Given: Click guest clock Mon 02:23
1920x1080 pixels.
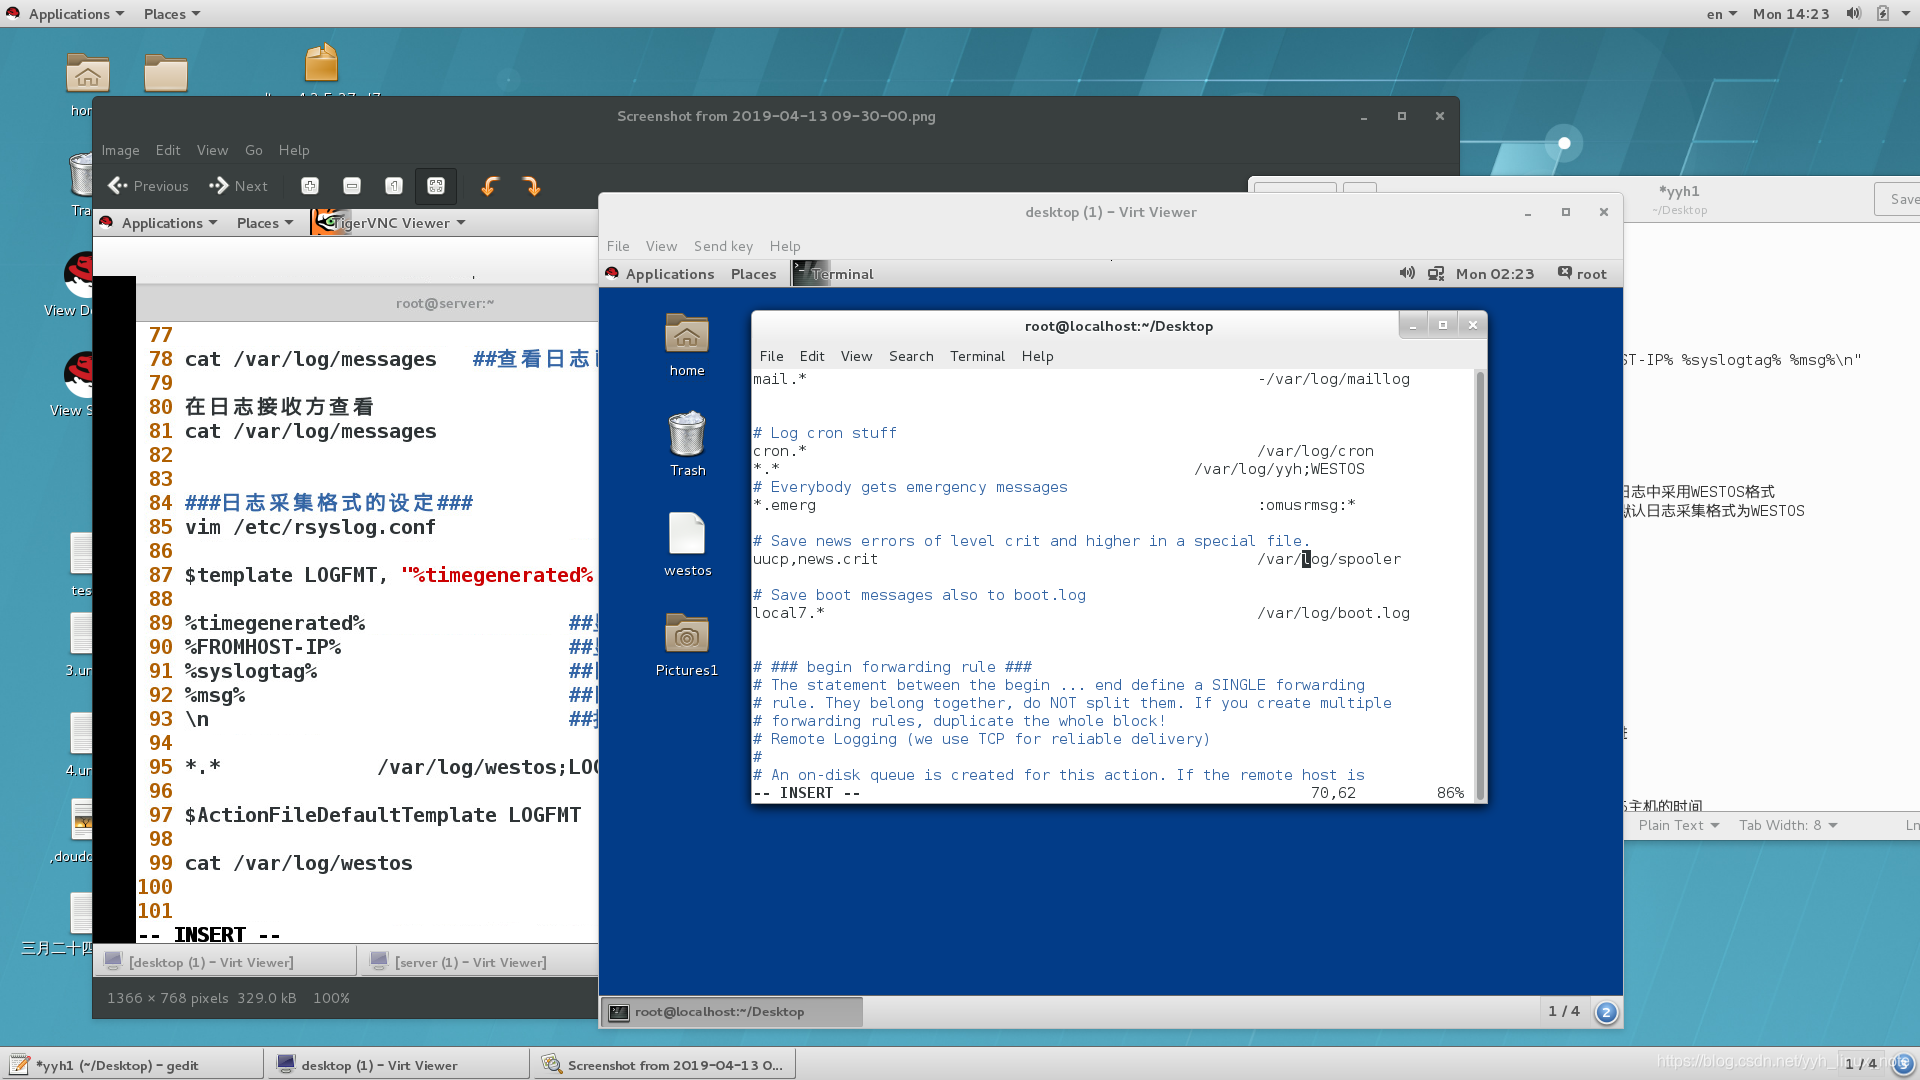Looking at the screenshot, I should [x=1494, y=274].
